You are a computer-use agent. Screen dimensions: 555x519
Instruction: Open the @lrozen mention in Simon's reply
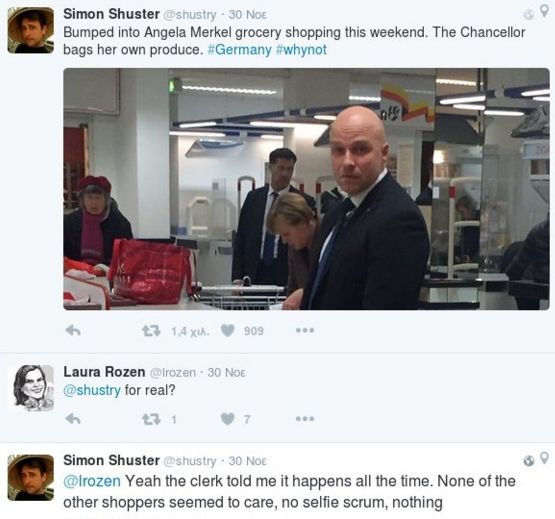click(92, 481)
